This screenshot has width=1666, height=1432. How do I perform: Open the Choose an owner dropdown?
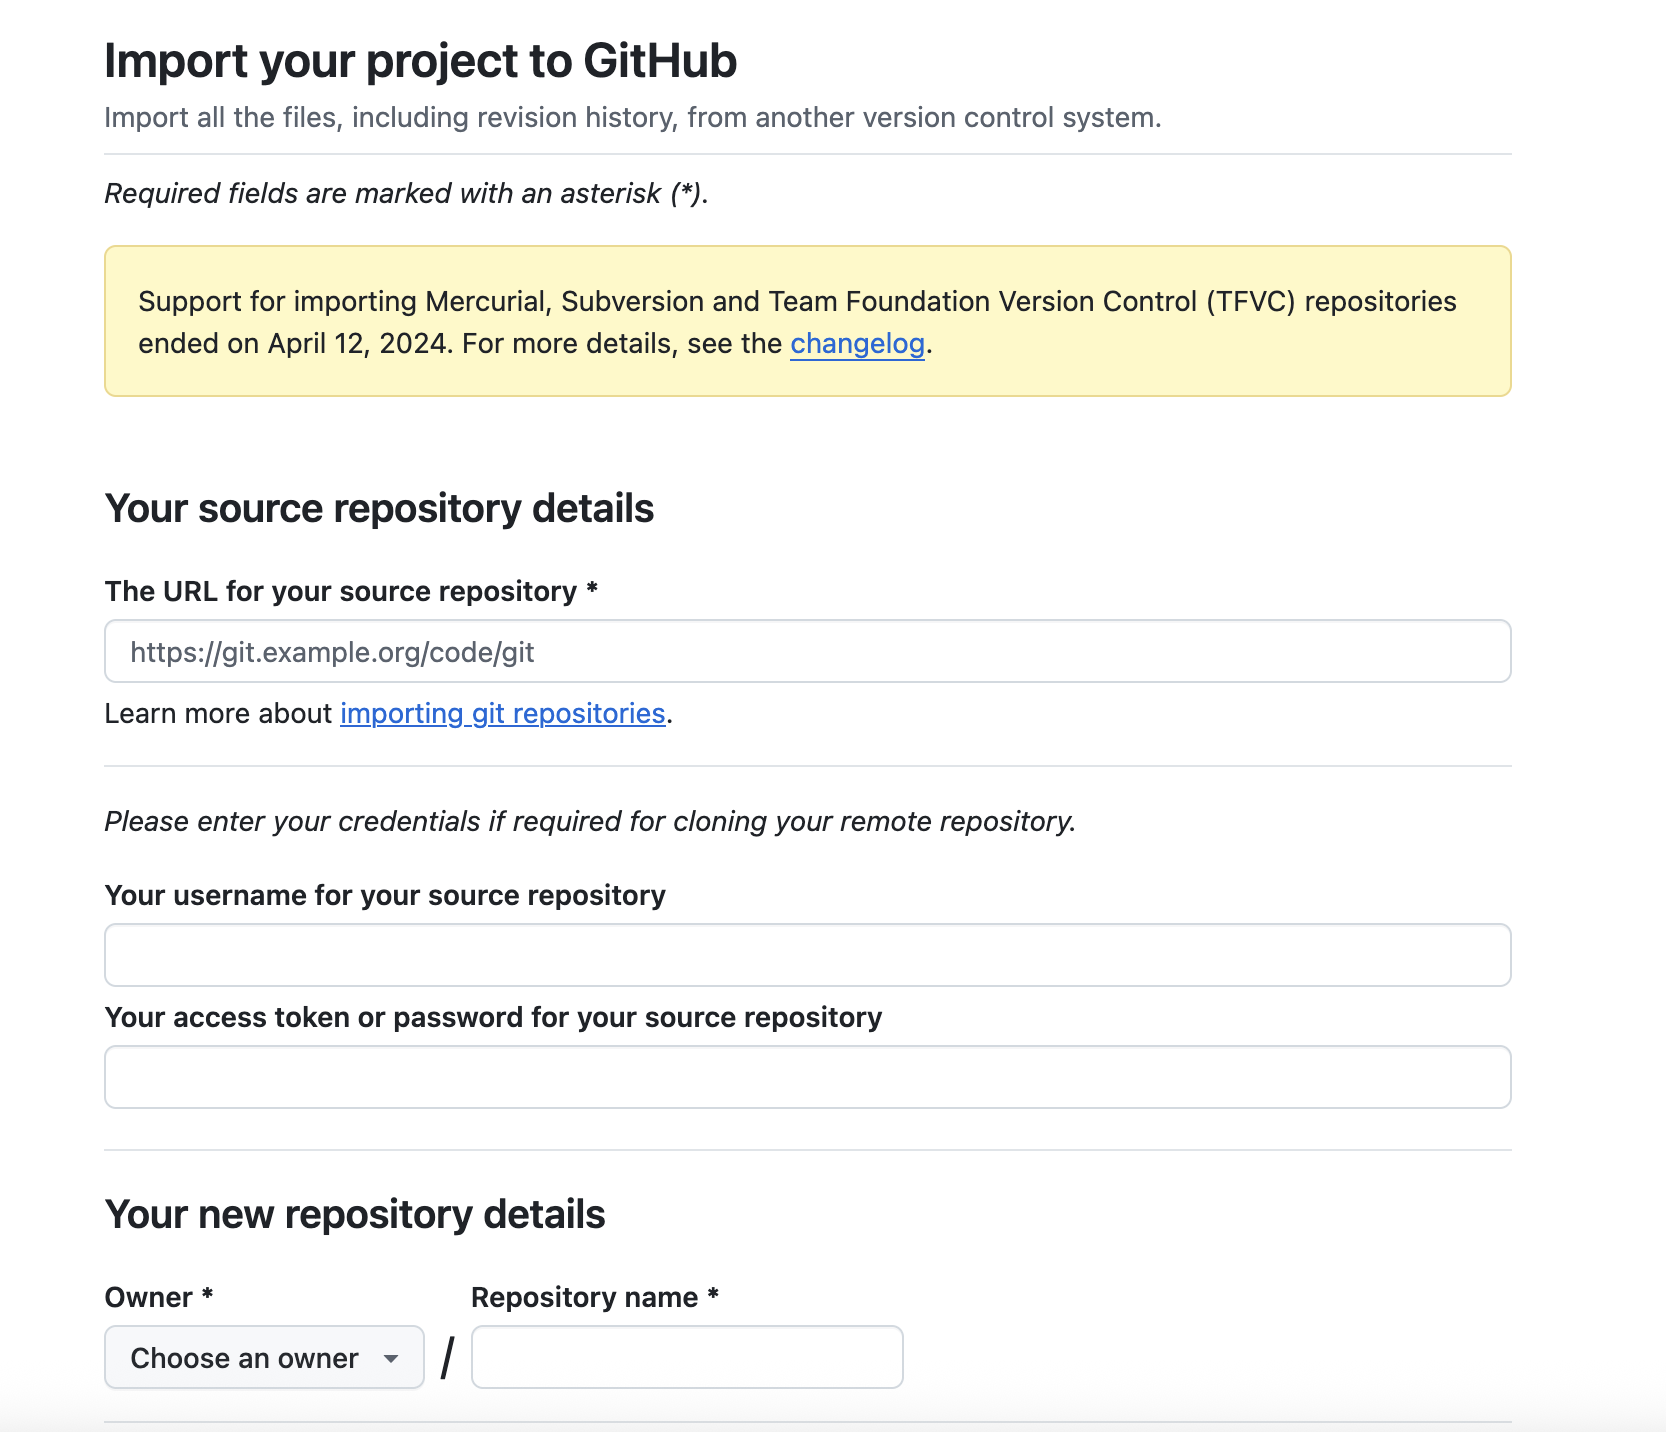(263, 1358)
